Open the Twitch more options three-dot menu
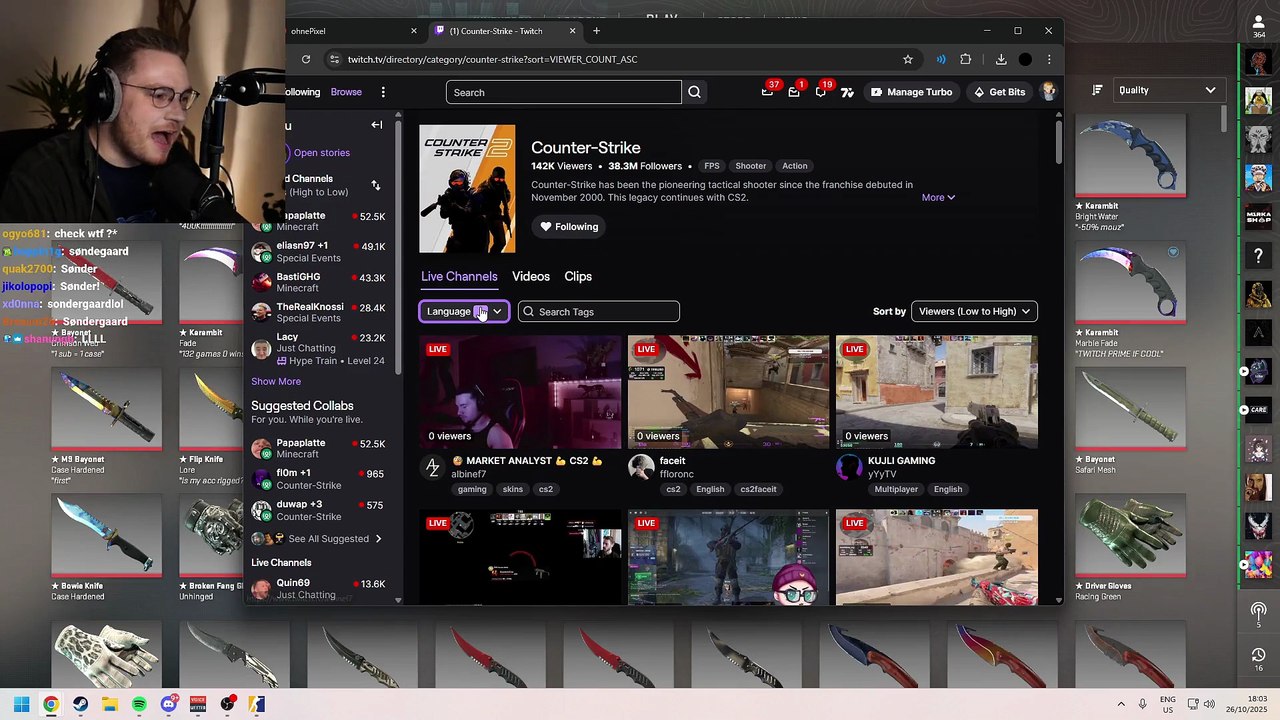The width and height of the screenshot is (1280, 720). [383, 92]
